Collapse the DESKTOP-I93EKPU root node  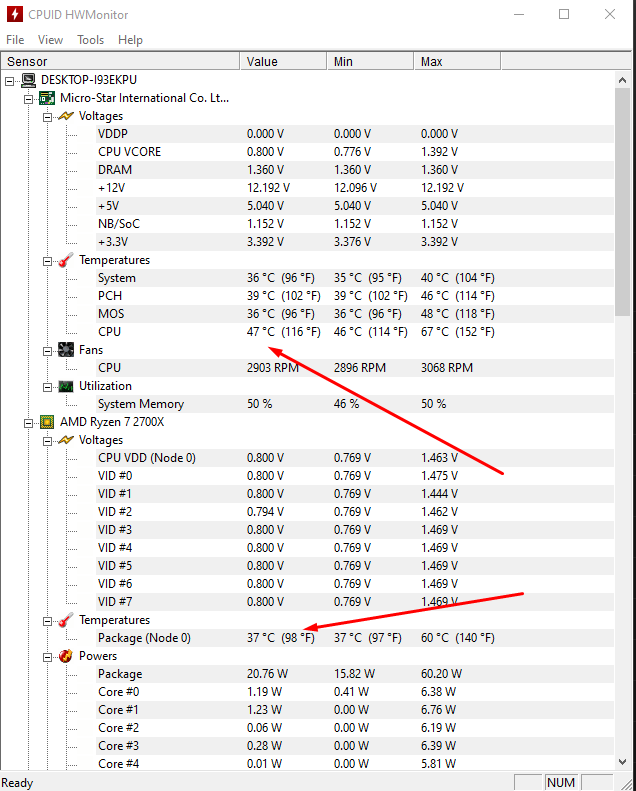click(x=10, y=81)
